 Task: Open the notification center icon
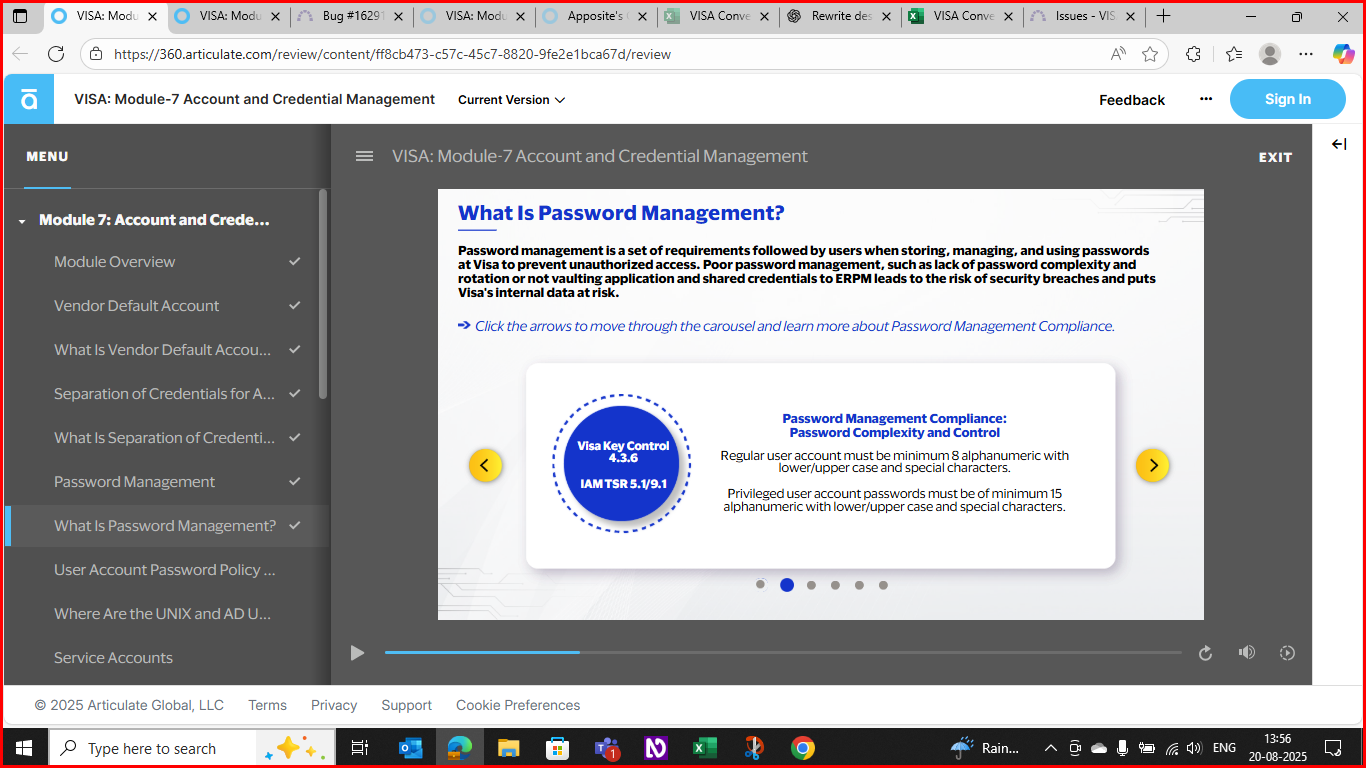[1333, 747]
